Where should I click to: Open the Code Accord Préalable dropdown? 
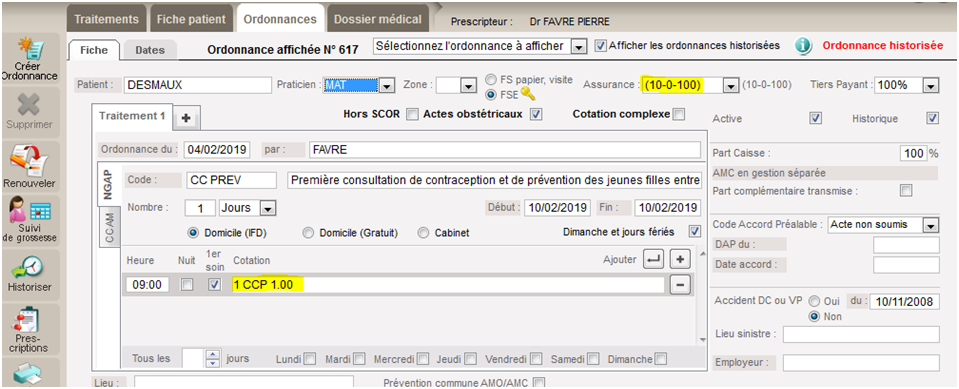pos(930,225)
